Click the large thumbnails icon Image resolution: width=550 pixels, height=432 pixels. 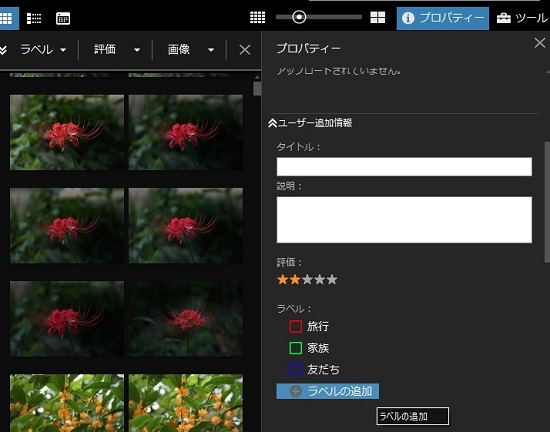[377, 17]
